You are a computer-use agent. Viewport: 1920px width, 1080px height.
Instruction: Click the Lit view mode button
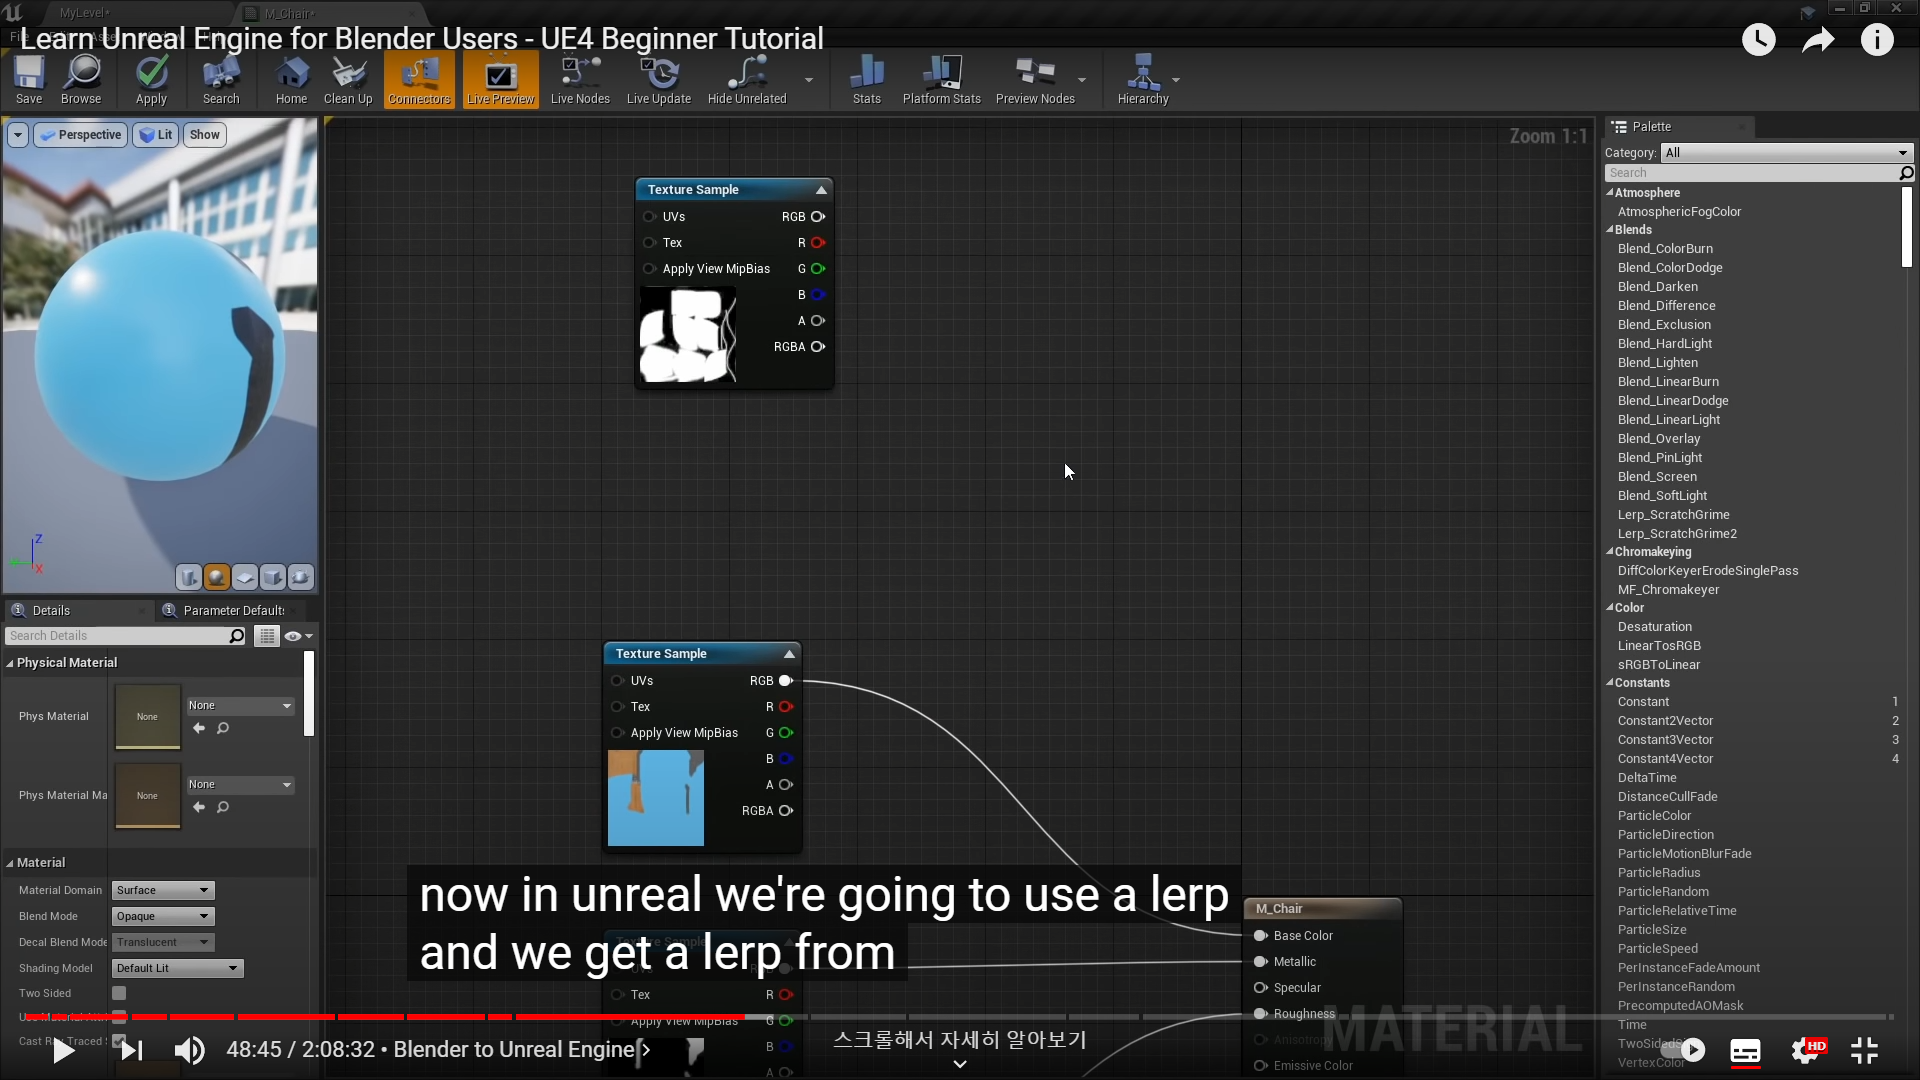[156, 135]
